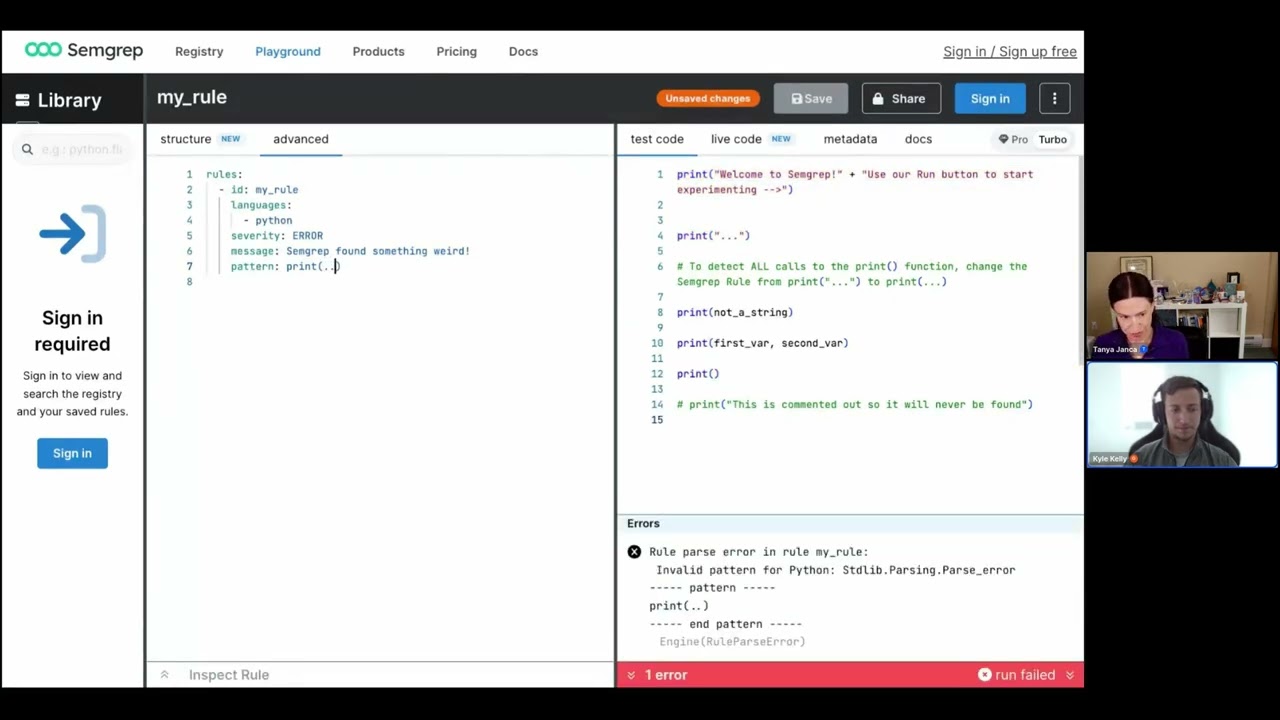
Task: Click the run failed chevron
Action: [x=1070, y=675]
